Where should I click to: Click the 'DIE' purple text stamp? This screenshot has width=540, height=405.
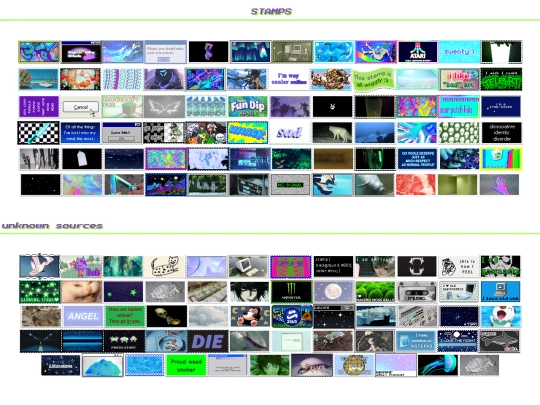[208, 341]
